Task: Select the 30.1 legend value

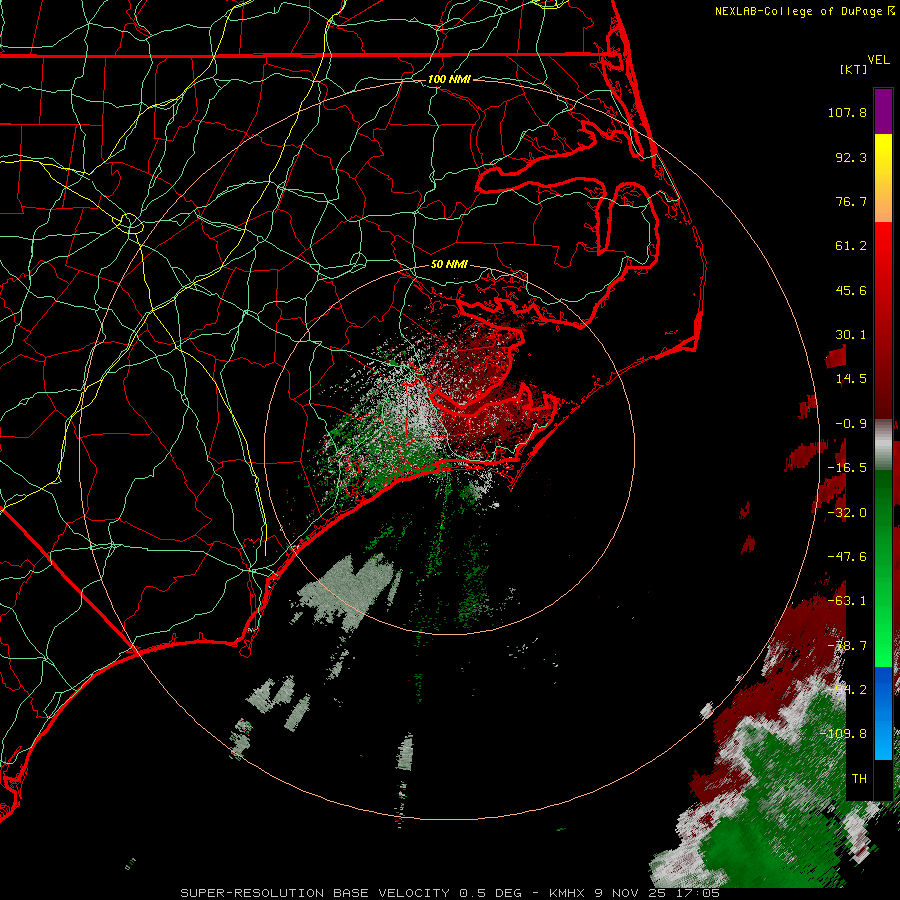Action: [851, 335]
